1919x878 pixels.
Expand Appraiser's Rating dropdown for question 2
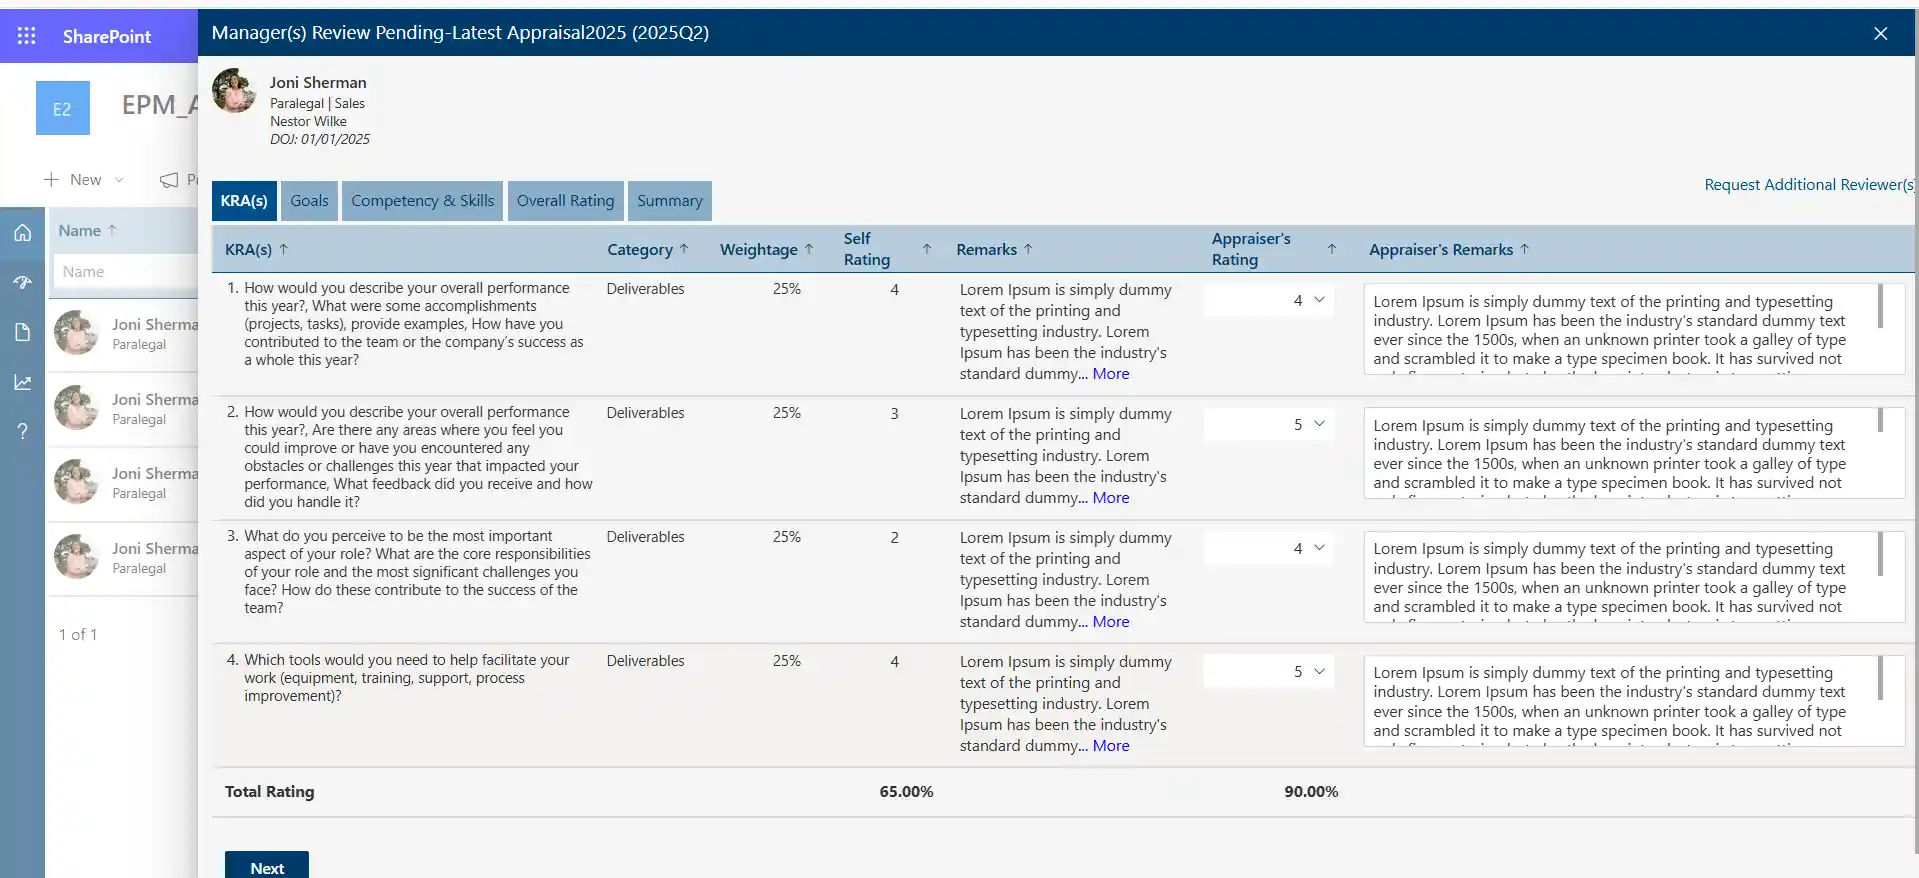pyautogui.click(x=1269, y=424)
